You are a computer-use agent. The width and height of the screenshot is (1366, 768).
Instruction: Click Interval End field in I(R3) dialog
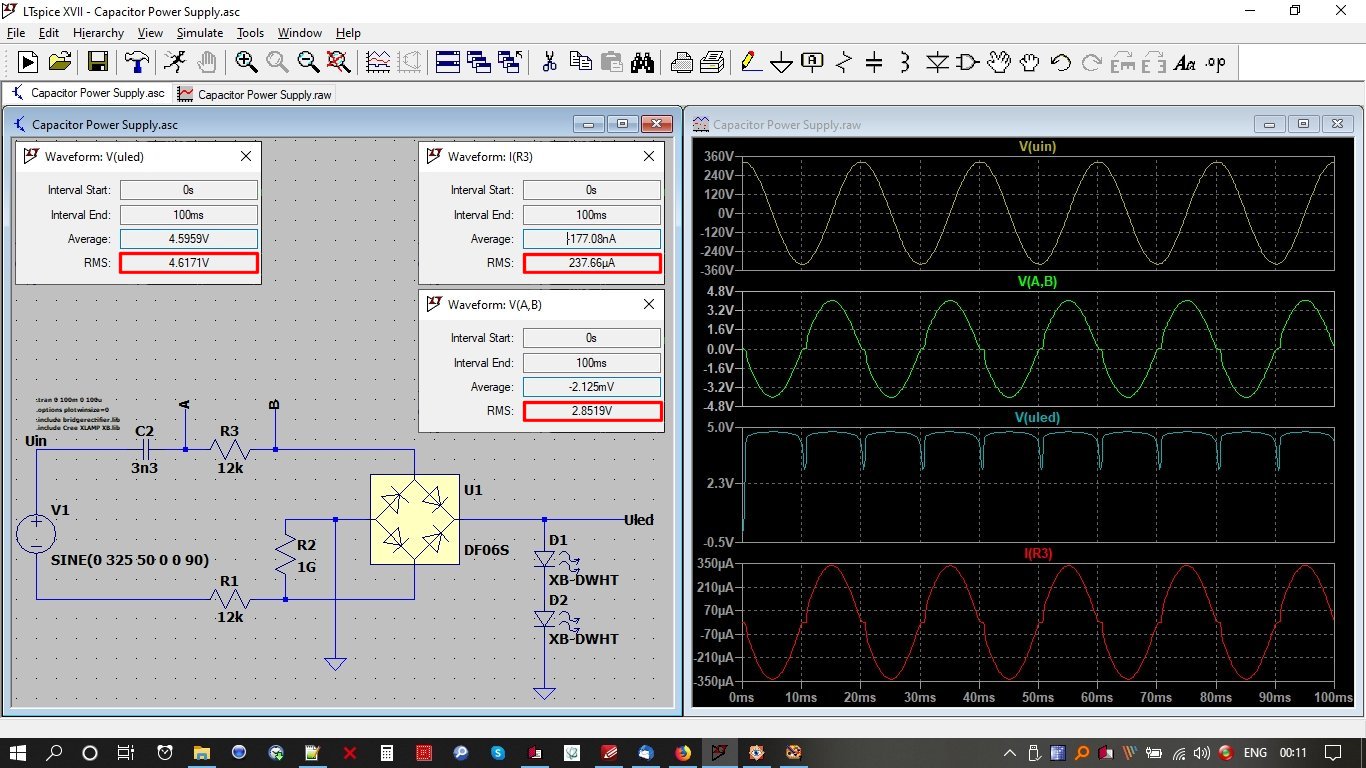pyautogui.click(x=591, y=215)
